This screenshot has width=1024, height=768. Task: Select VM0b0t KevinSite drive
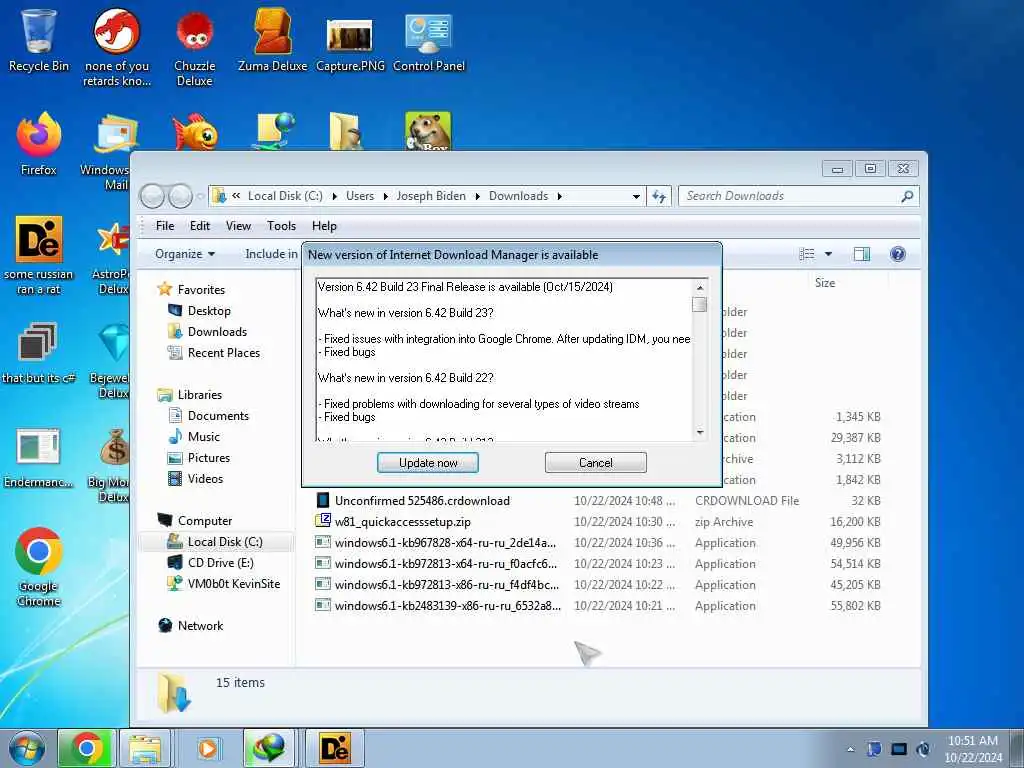(234, 584)
